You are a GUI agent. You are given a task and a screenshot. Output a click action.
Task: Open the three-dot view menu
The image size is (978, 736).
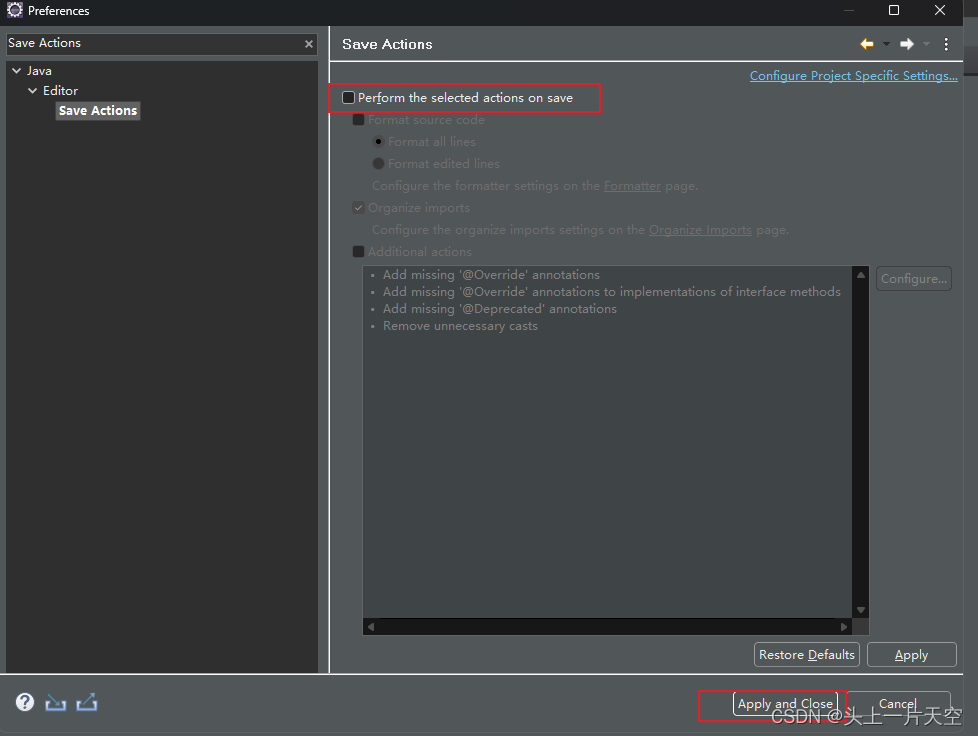pyautogui.click(x=946, y=44)
